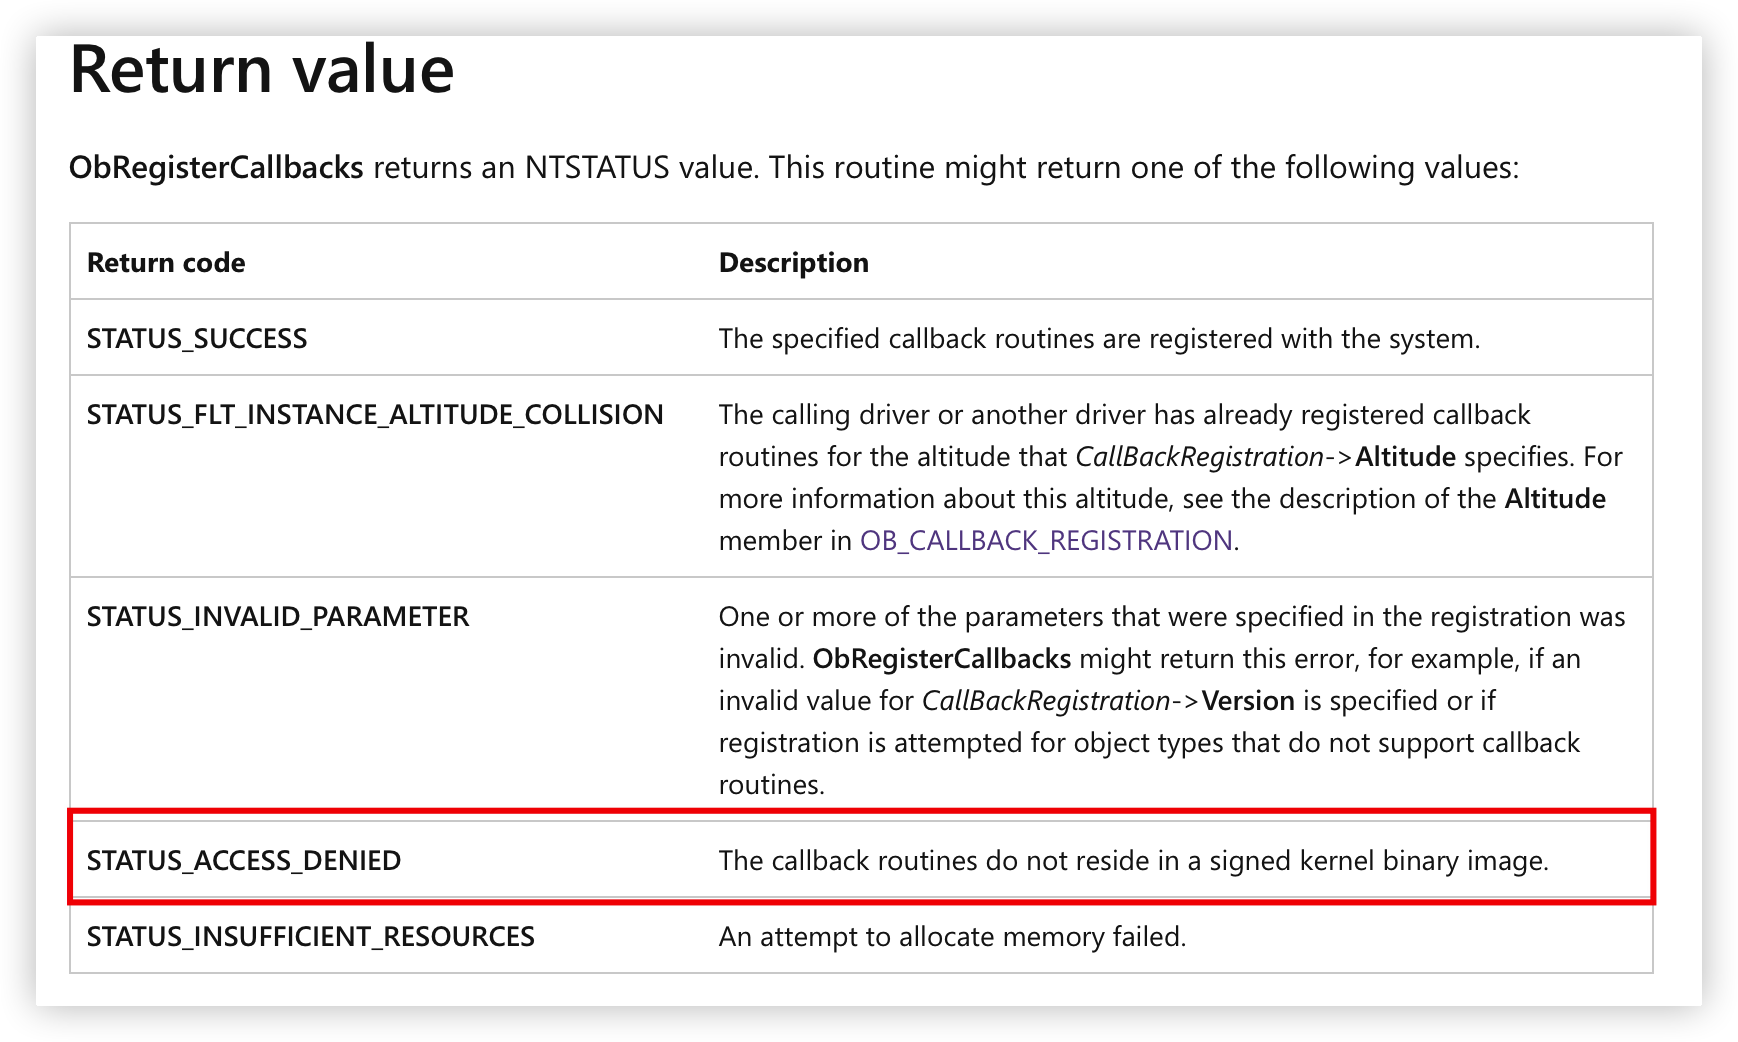This screenshot has width=1738, height=1042.
Task: Click "An attempt to allocate memory failed" text
Action: (x=952, y=937)
